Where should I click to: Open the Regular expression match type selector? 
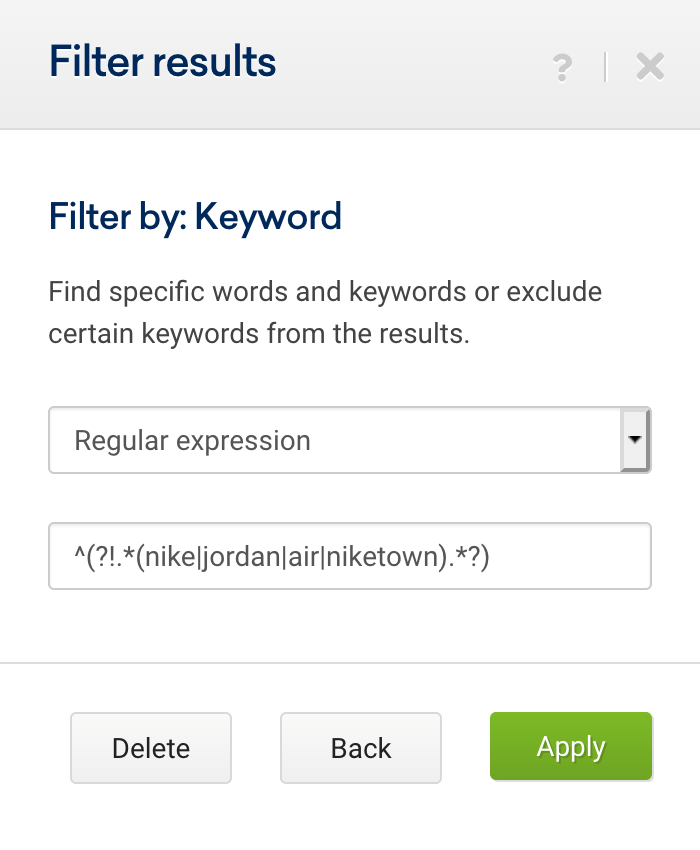[x=350, y=440]
